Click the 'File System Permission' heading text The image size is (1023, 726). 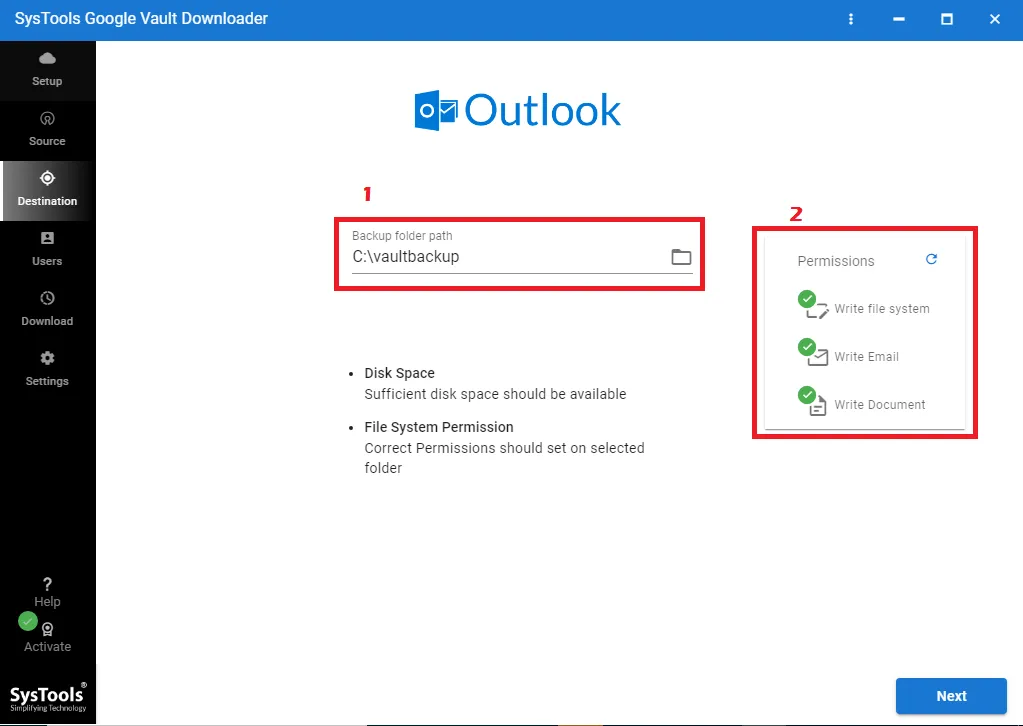click(x=438, y=427)
